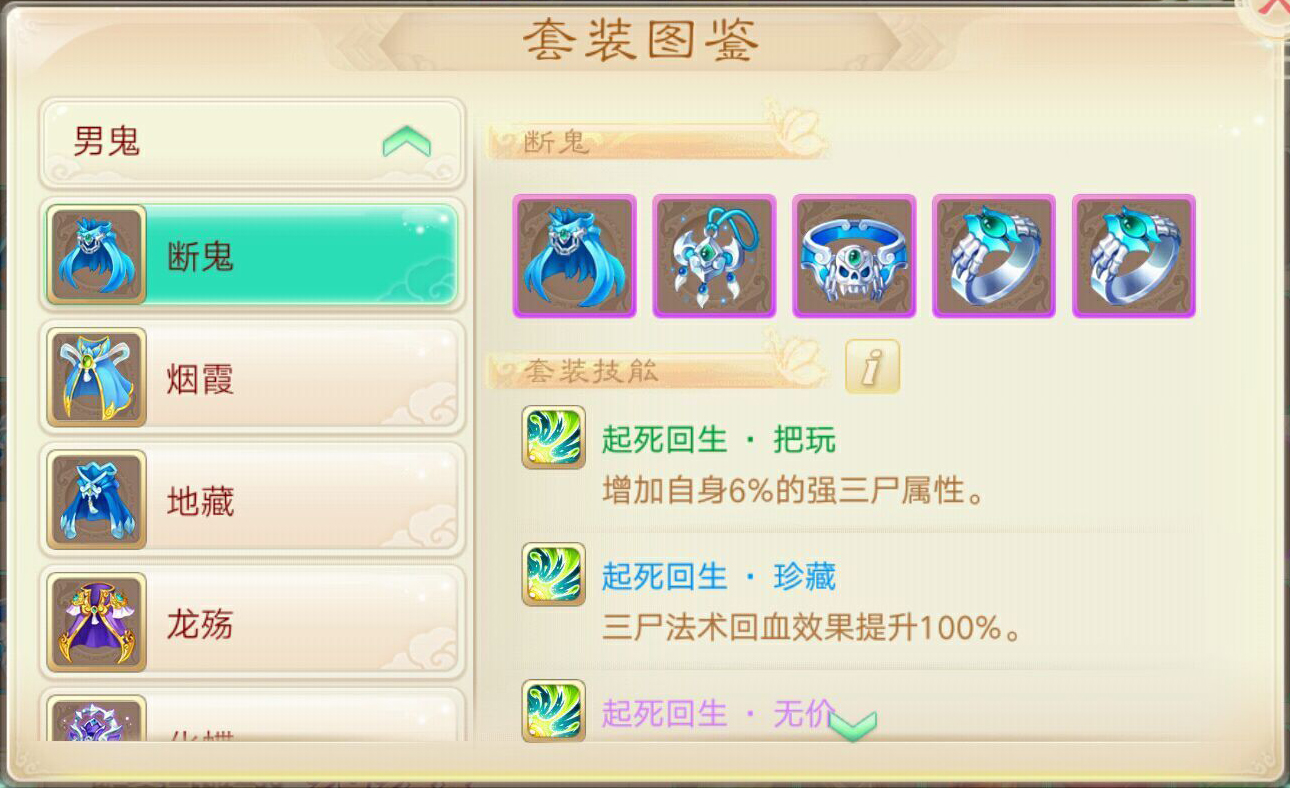
Task: Select the 断鬼 set in the list
Action: click(252, 257)
